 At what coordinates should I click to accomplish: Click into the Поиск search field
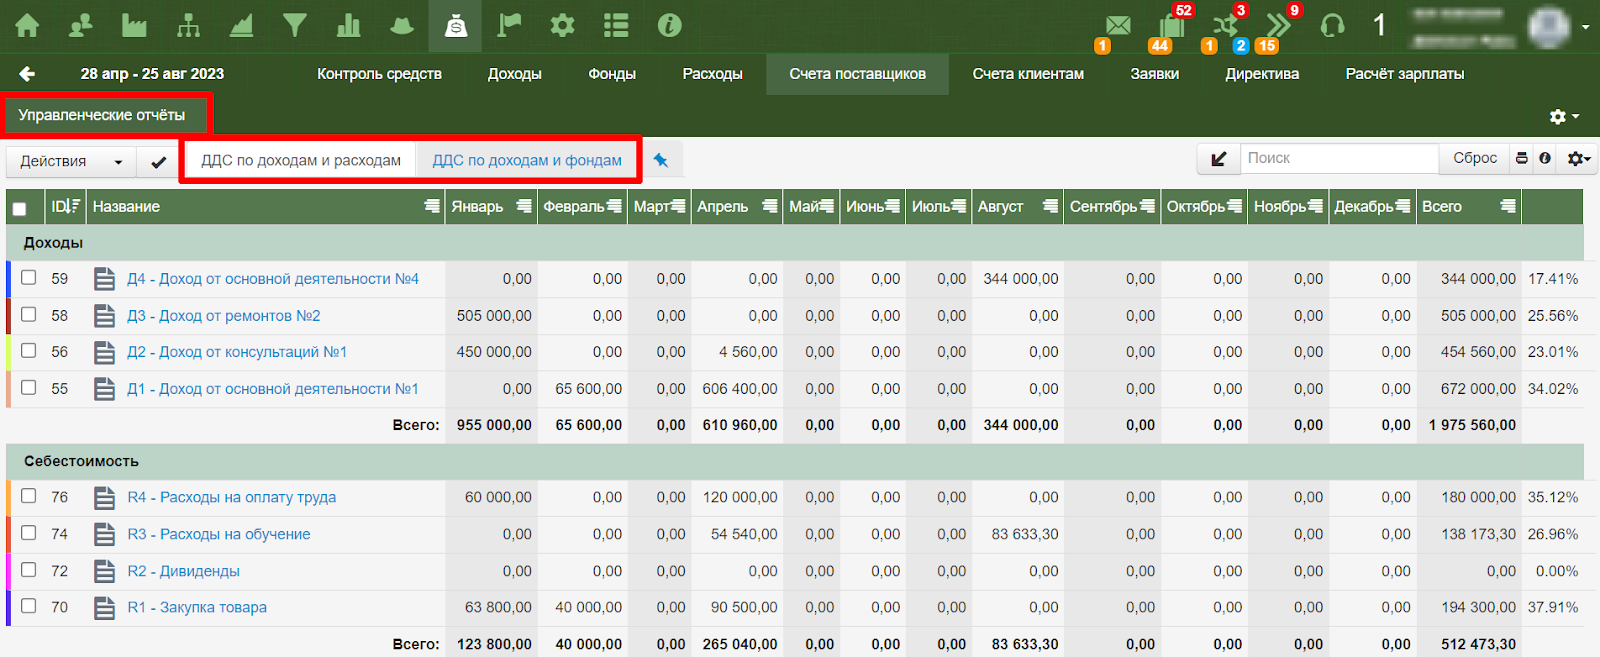tap(1339, 158)
